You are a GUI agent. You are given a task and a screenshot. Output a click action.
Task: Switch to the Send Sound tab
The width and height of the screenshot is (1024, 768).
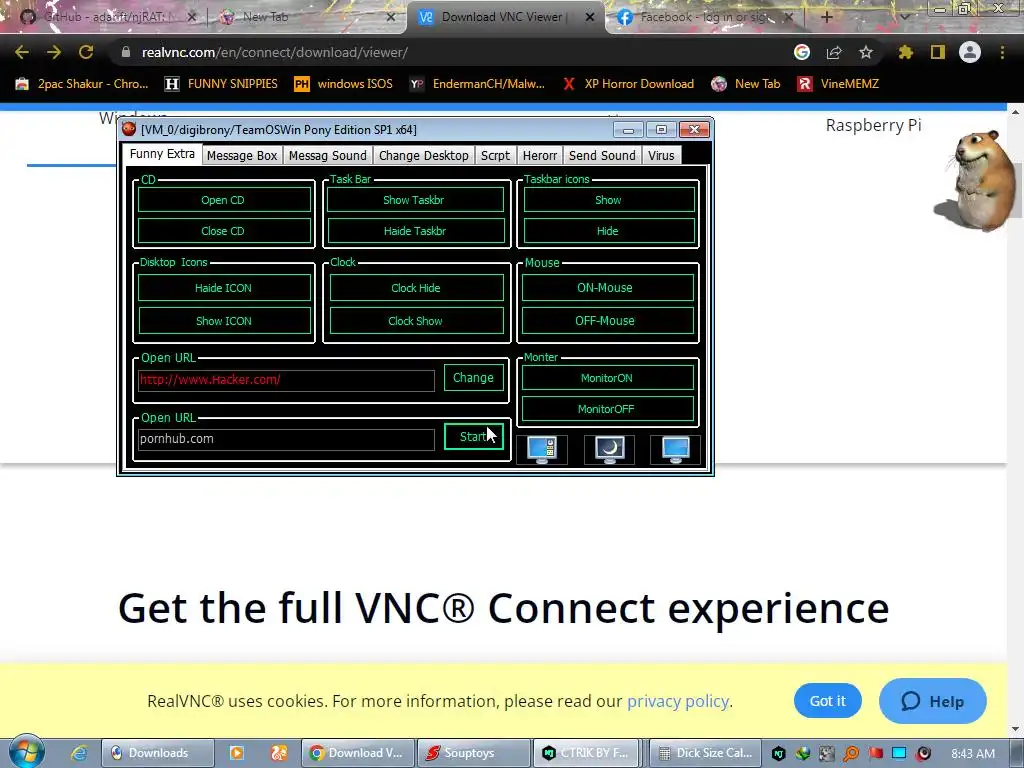(601, 155)
